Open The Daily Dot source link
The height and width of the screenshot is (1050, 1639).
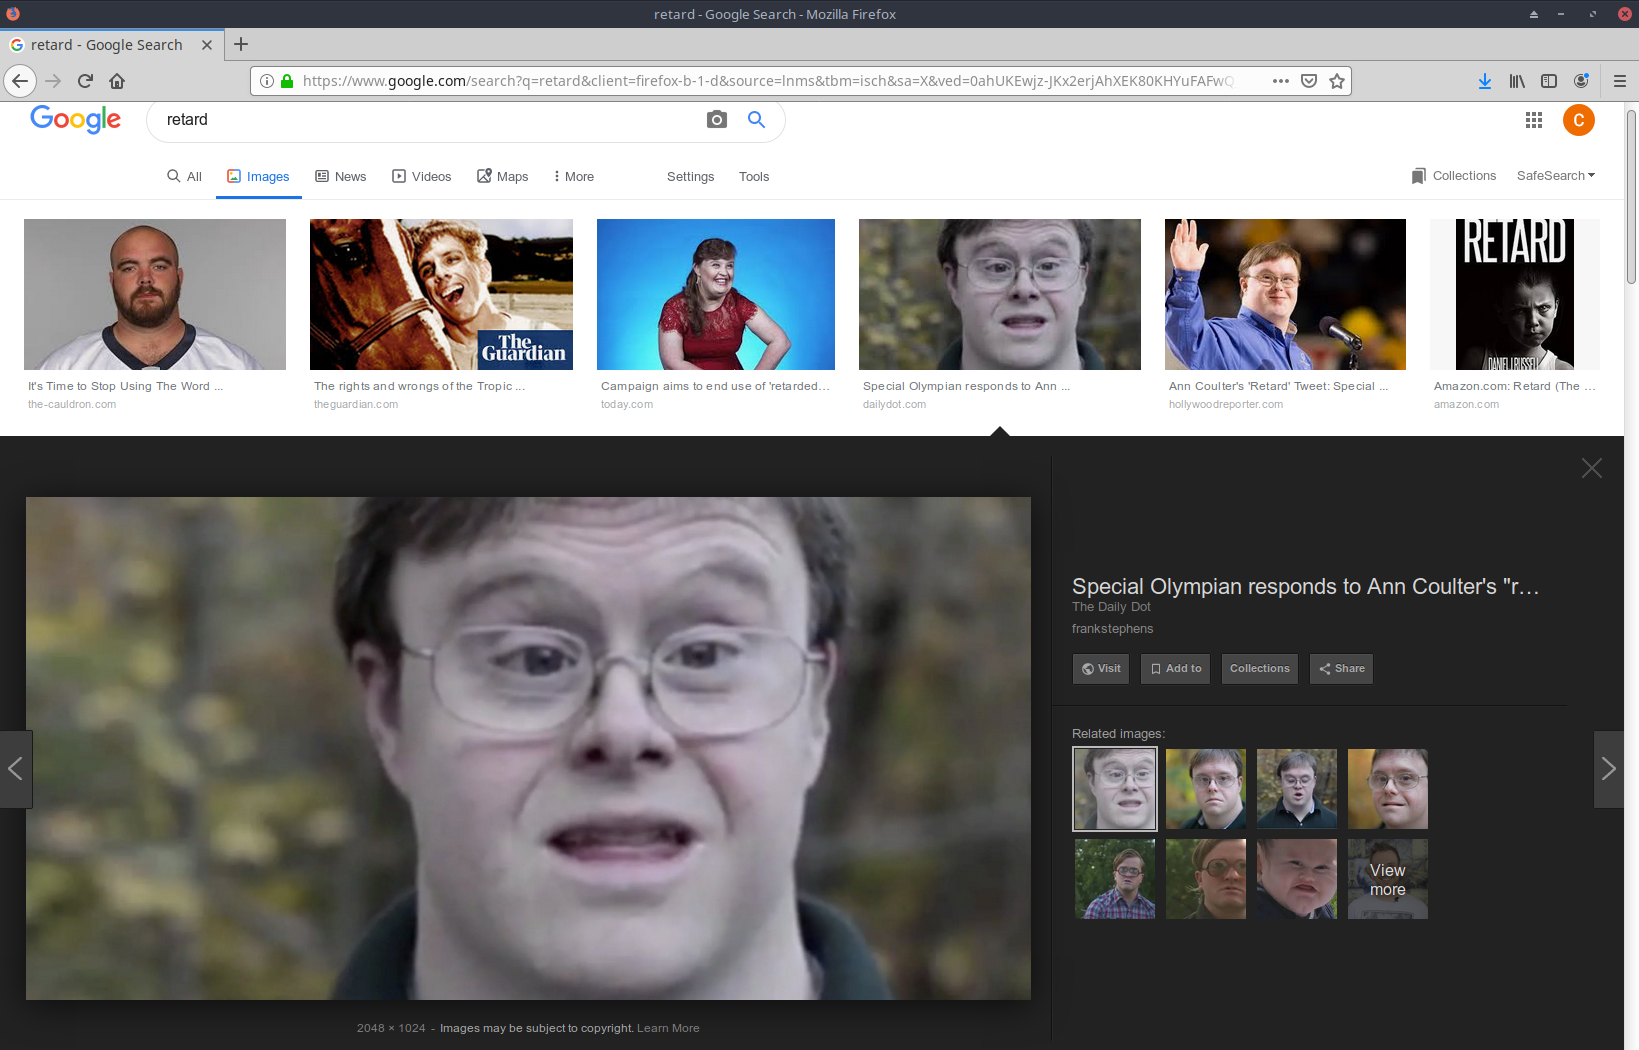tap(1111, 607)
